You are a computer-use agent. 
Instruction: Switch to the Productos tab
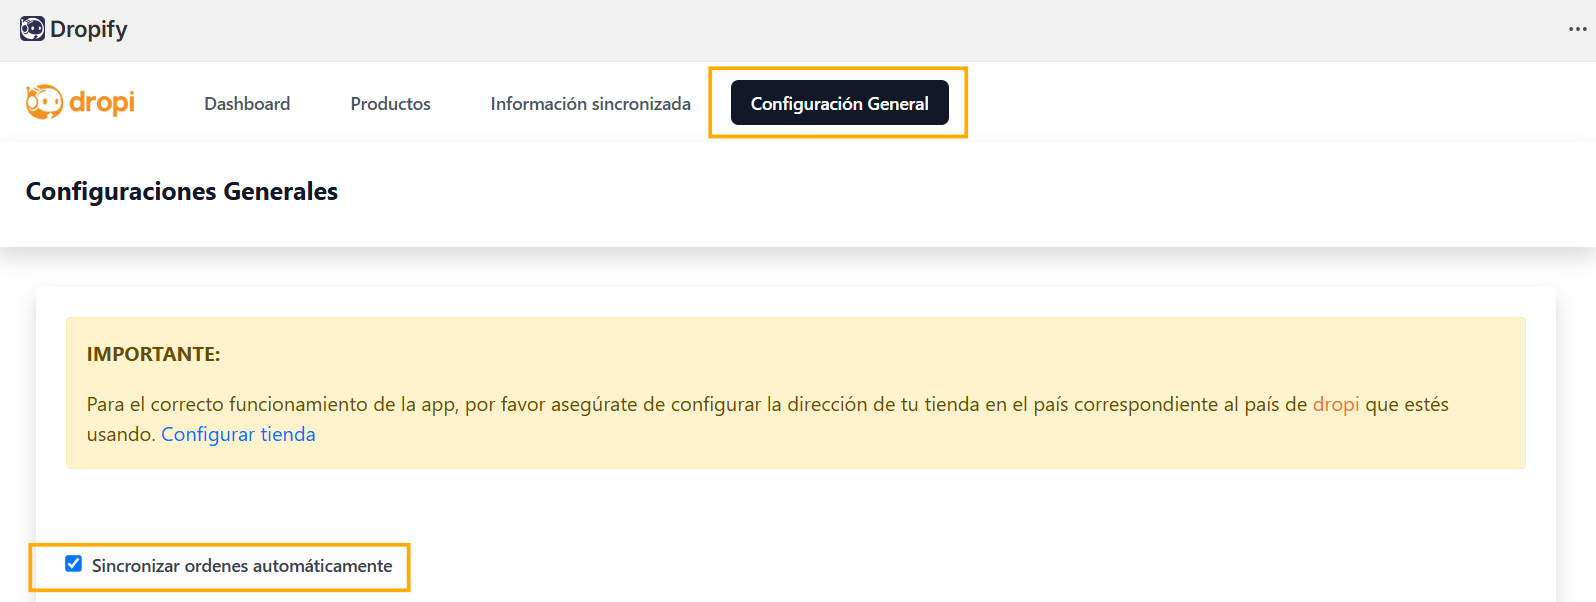391,103
